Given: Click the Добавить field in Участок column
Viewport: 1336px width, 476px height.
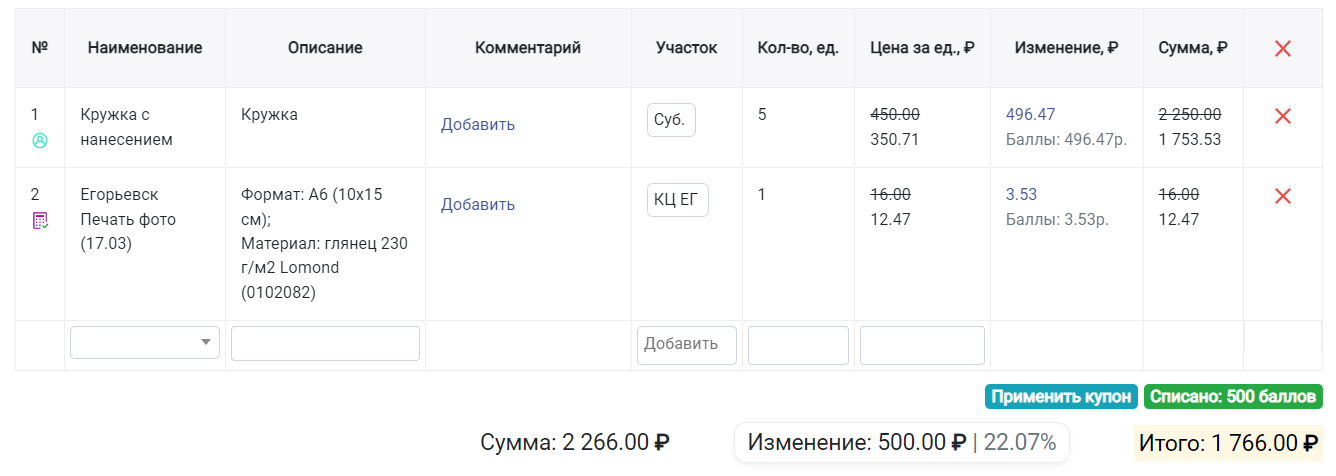Looking at the screenshot, I should (x=687, y=345).
